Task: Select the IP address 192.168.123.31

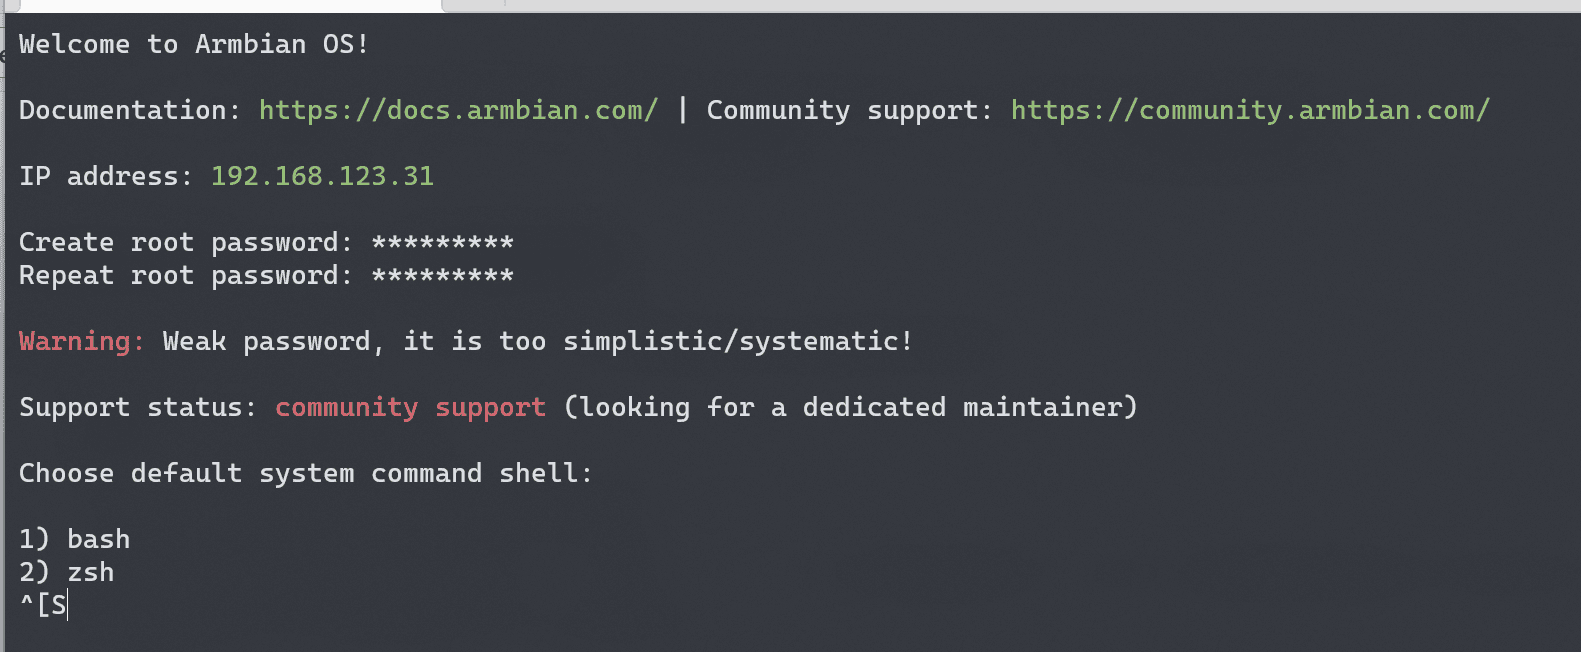Action: pos(322,176)
